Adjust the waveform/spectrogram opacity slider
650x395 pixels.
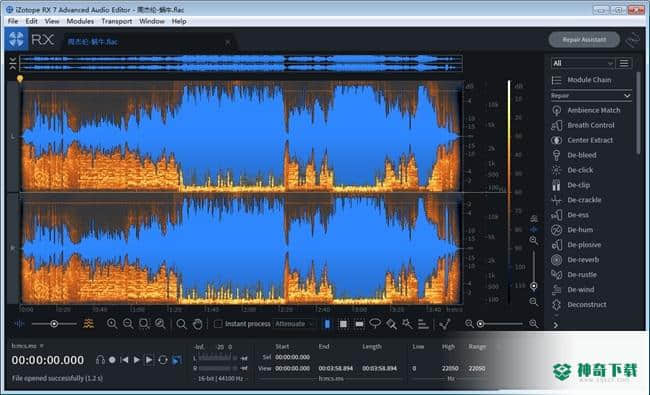click(54, 324)
